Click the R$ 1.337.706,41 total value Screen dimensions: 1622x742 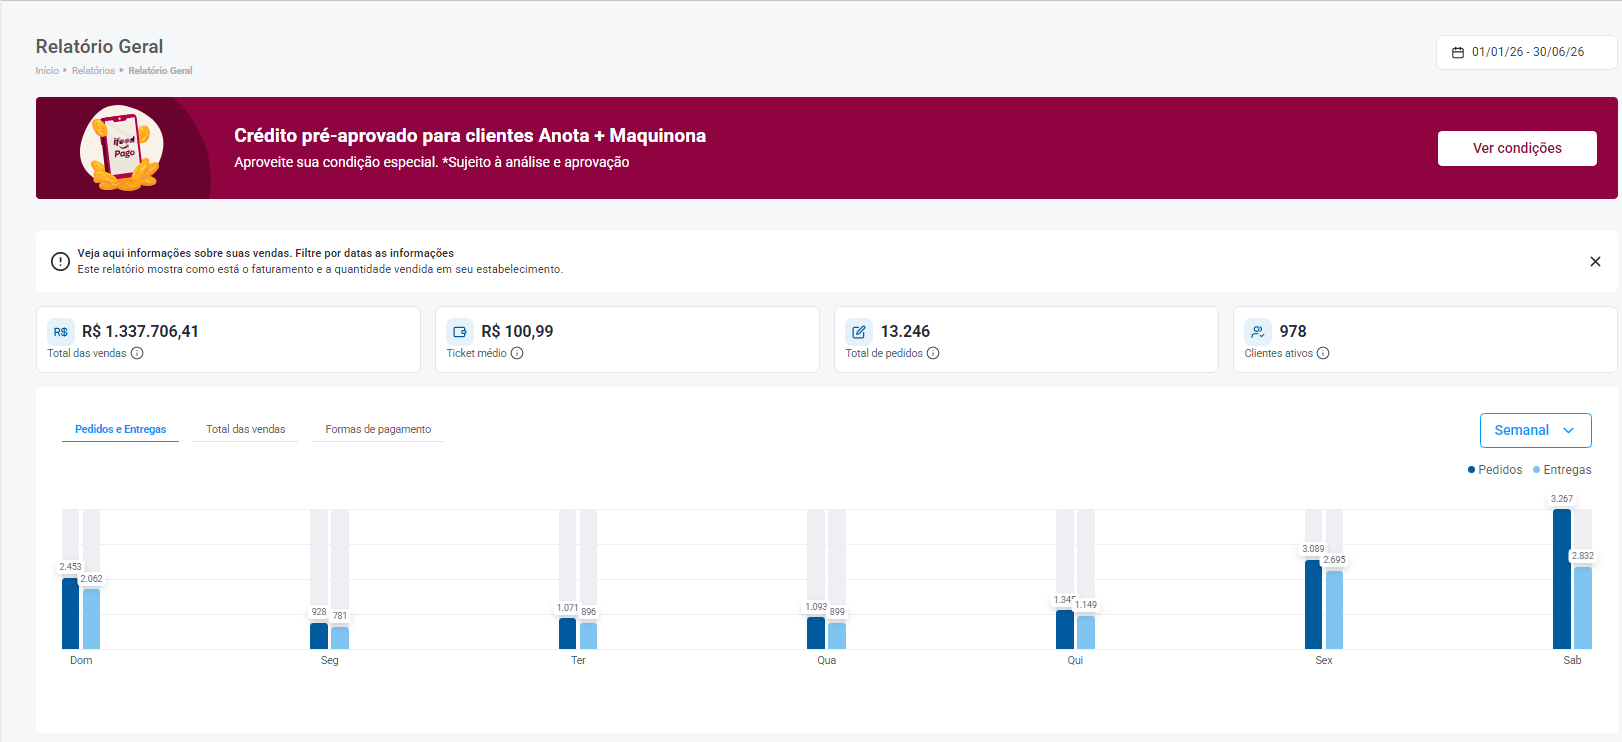[140, 332]
